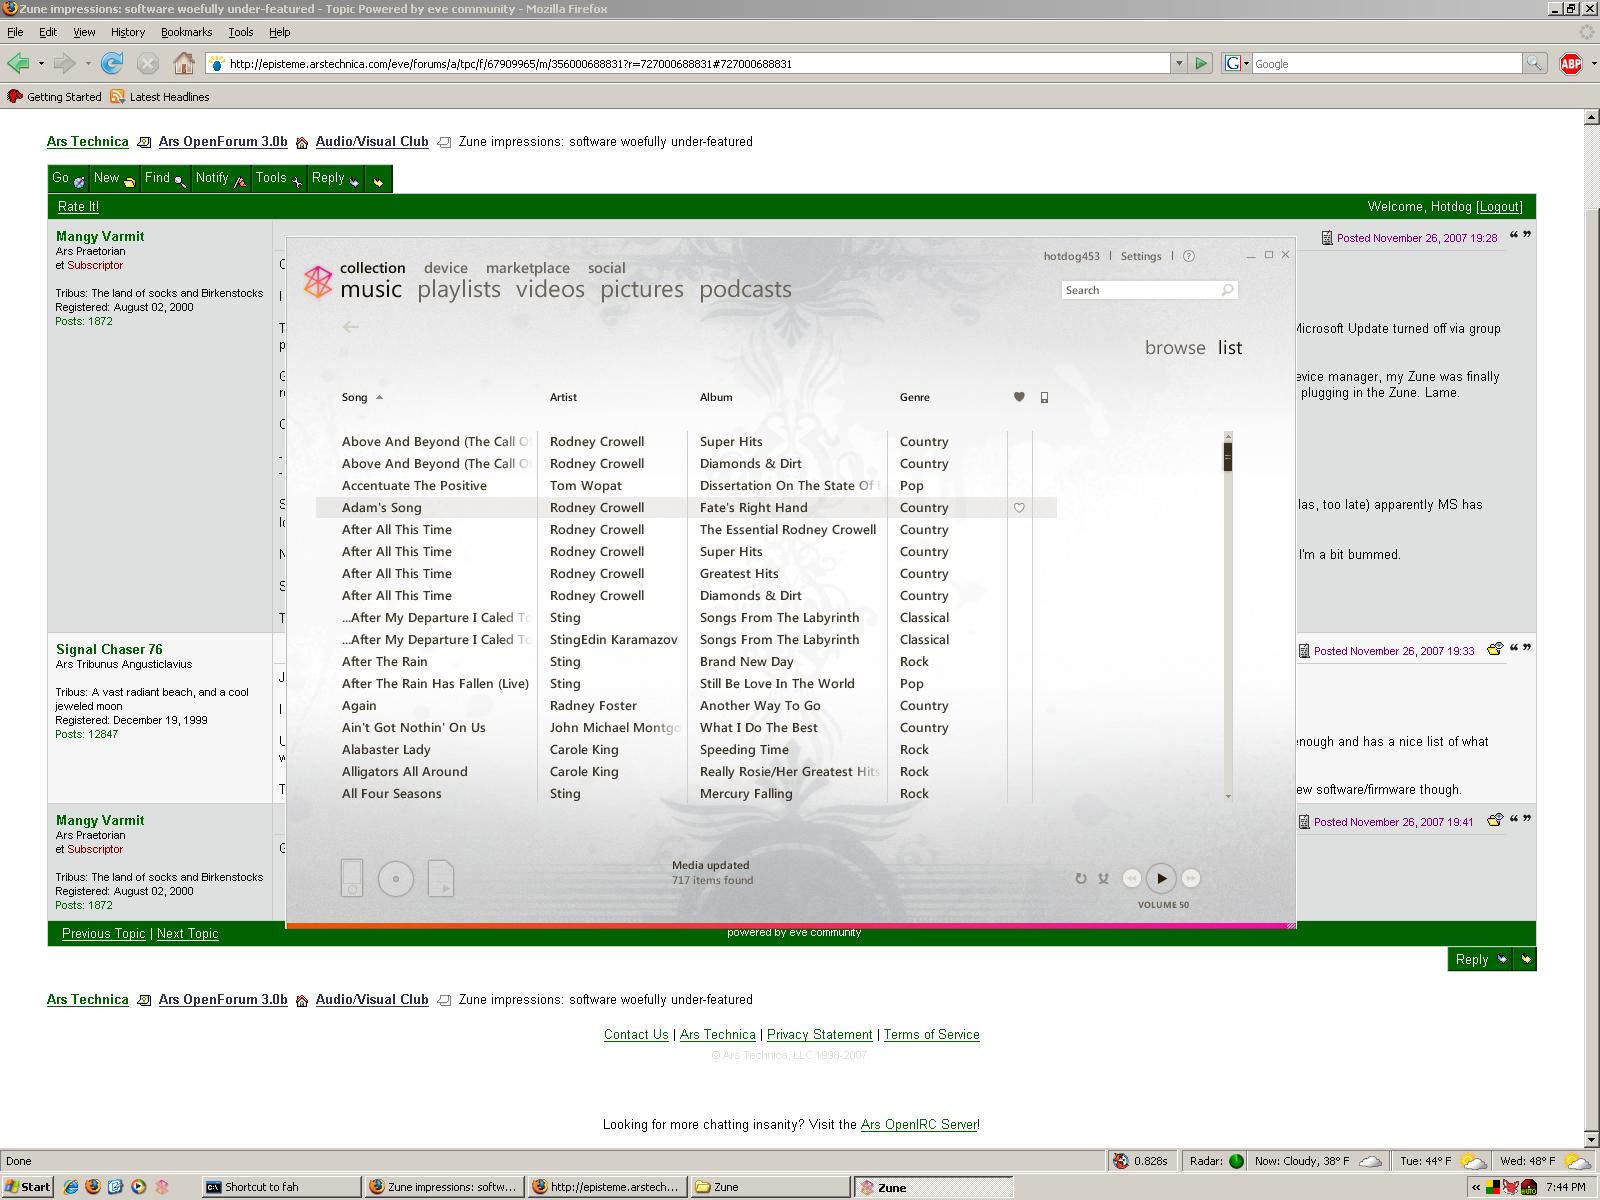Image resolution: width=1600 pixels, height=1200 pixels.
Task: Click the Zune Search input field
Action: click(1140, 290)
